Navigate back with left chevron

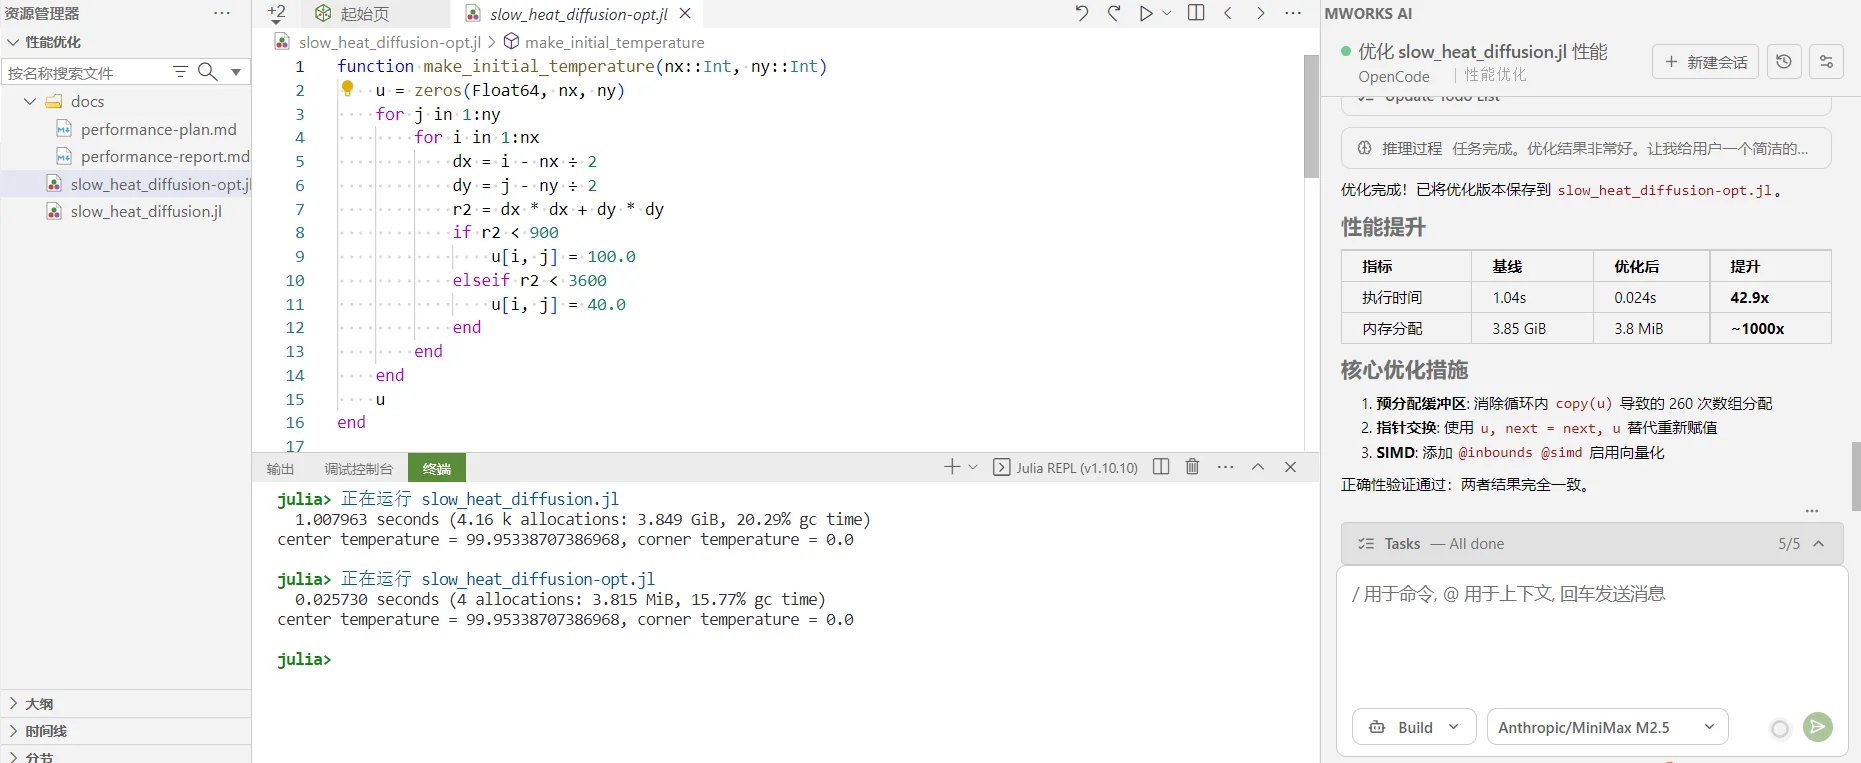(1228, 13)
